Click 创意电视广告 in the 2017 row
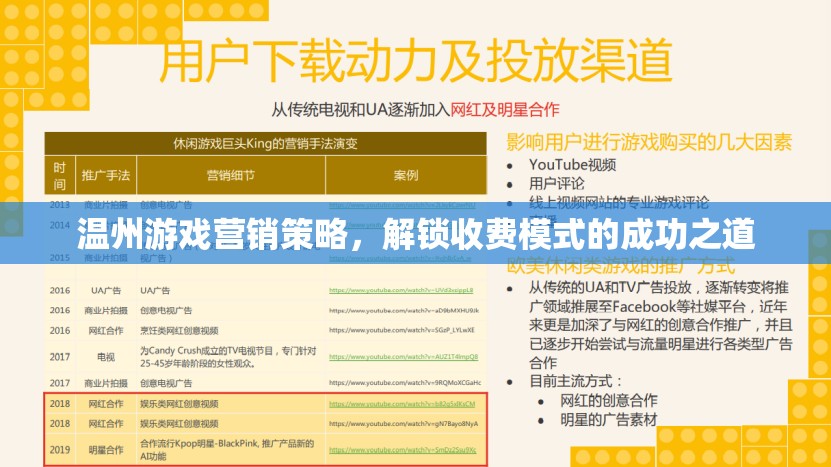 (x=166, y=383)
